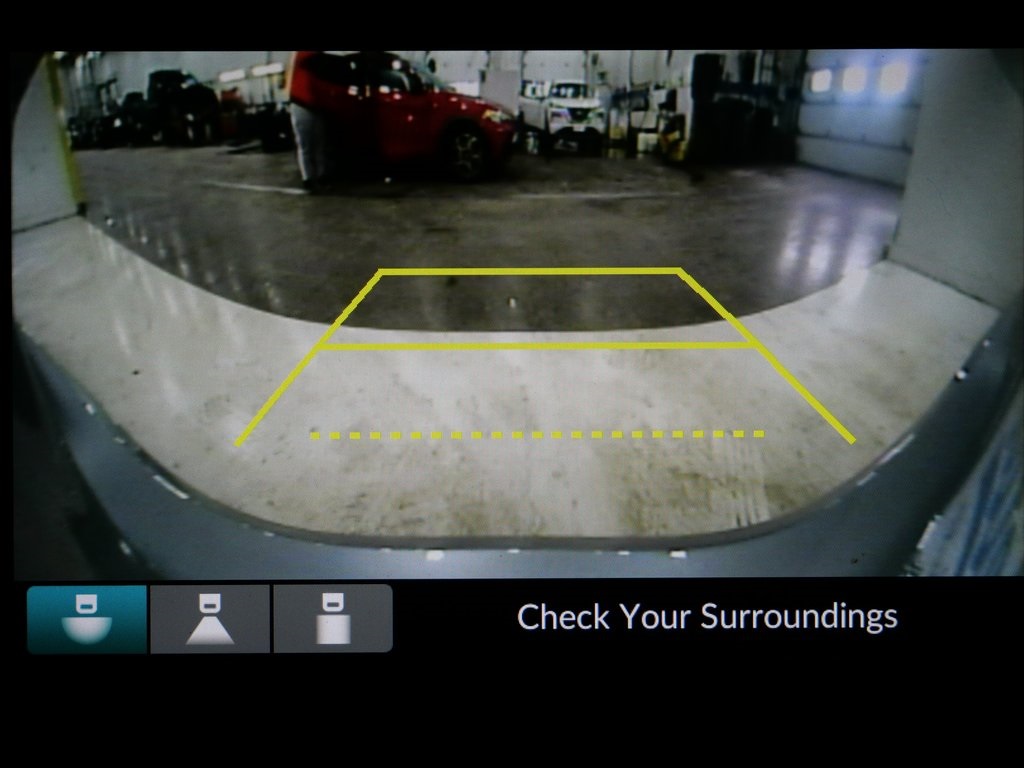The image size is (1024, 768).
Task: Tap the top yellow distance guideline
Action: [530, 271]
